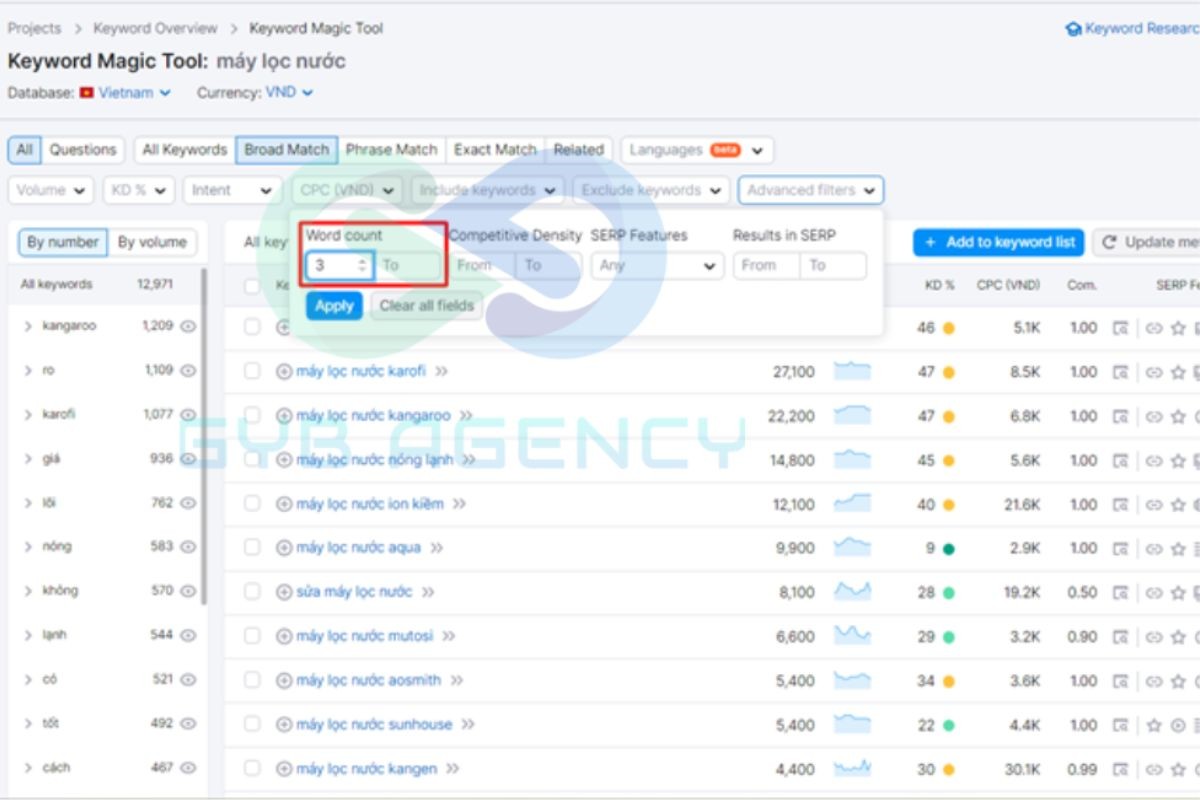This screenshot has width=1200, height=800.
Task: Click plus icon beside 'máy lọc nước ion kiềm'
Action: (x=284, y=504)
